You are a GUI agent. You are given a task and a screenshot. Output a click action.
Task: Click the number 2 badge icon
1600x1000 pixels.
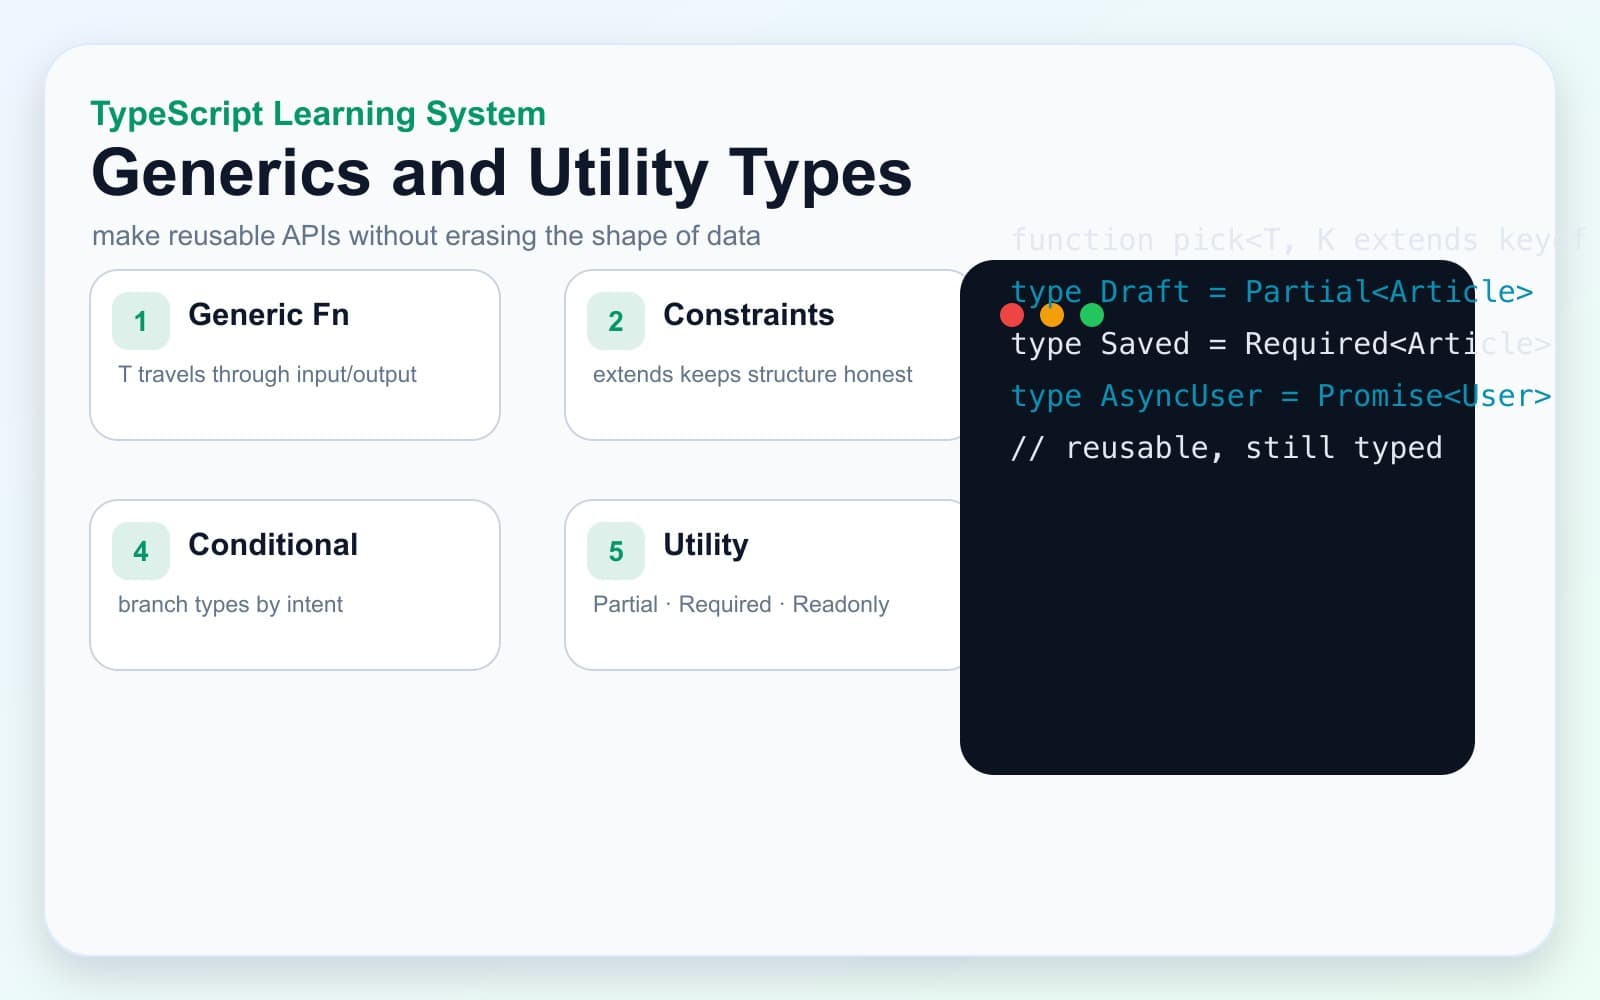(616, 321)
